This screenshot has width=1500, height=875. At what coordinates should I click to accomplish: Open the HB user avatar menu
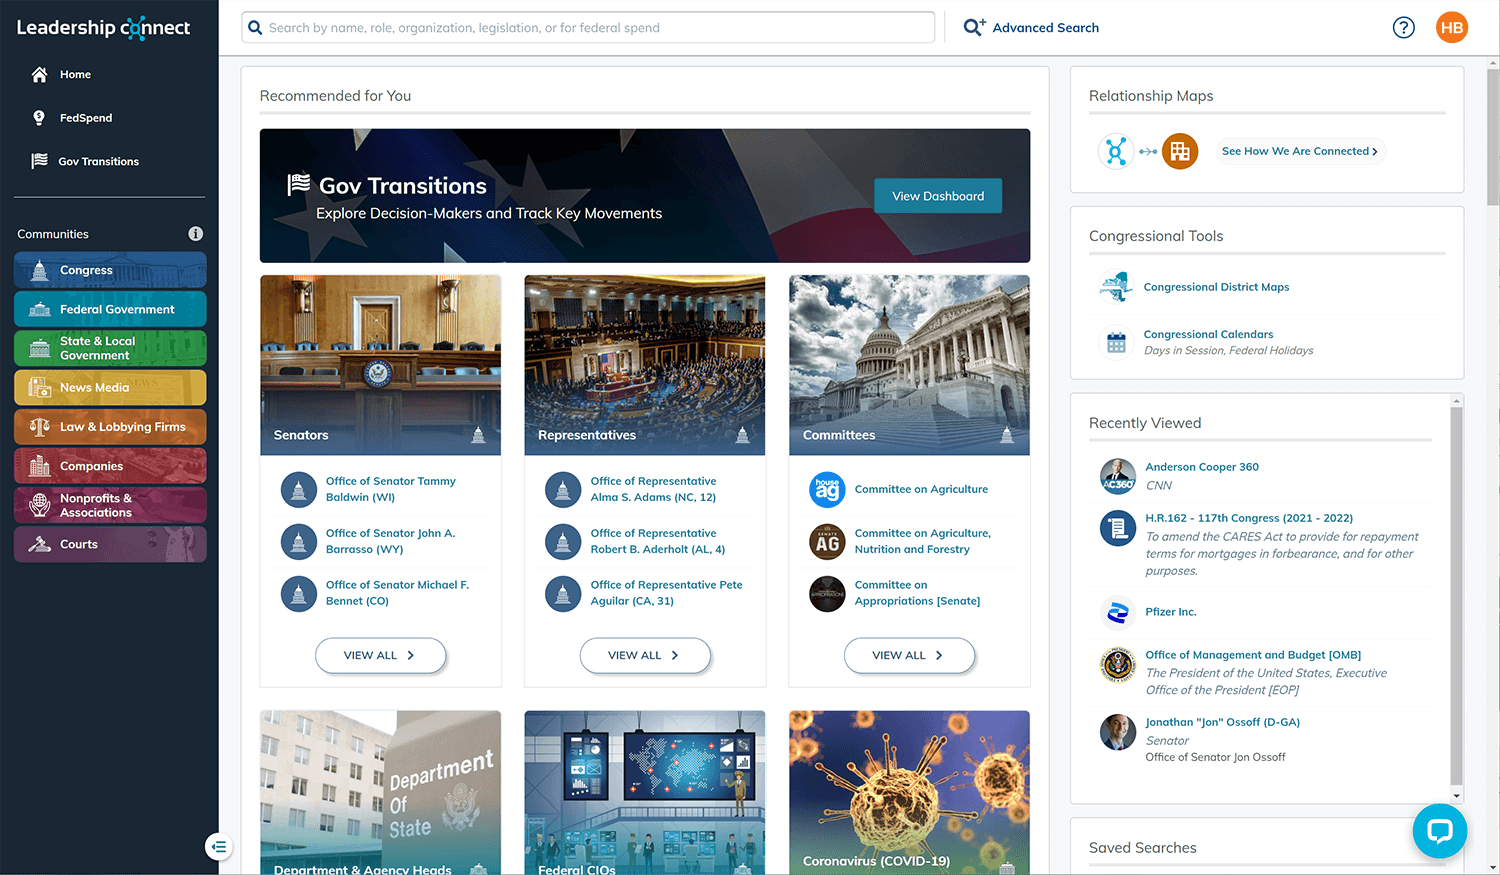point(1452,28)
